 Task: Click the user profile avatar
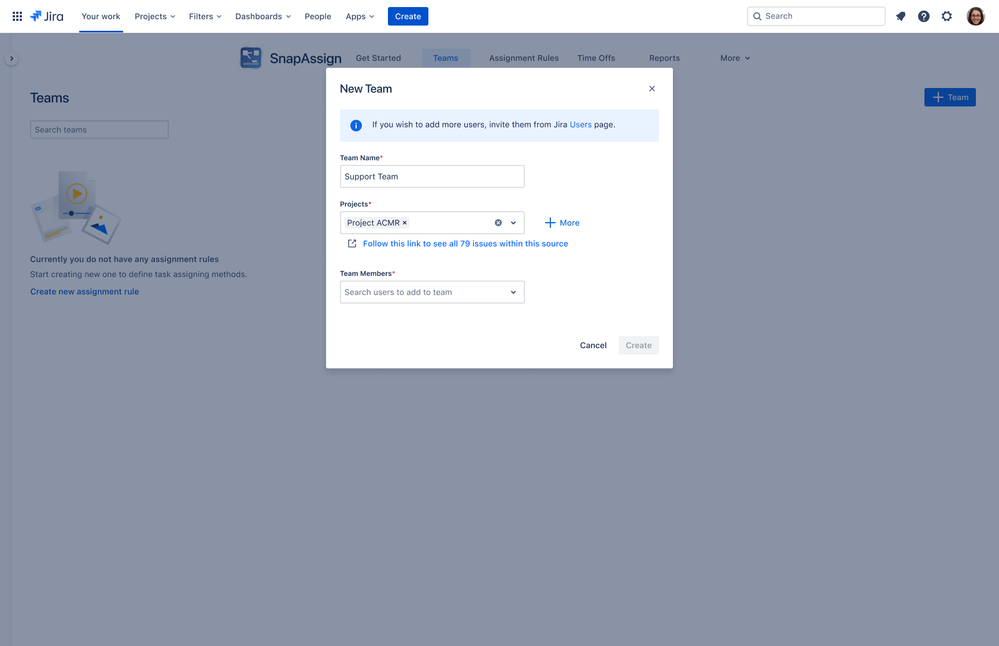(975, 16)
